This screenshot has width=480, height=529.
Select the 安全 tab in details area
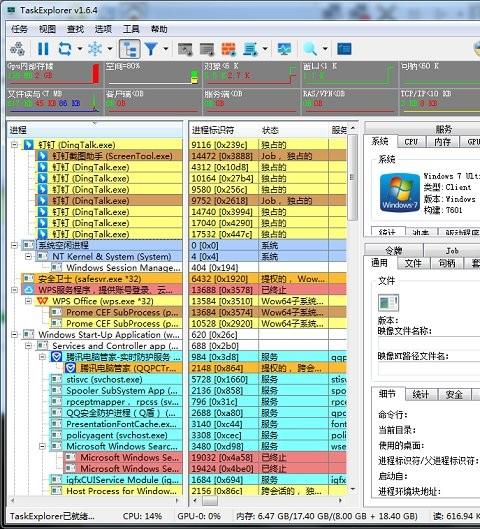(454, 394)
